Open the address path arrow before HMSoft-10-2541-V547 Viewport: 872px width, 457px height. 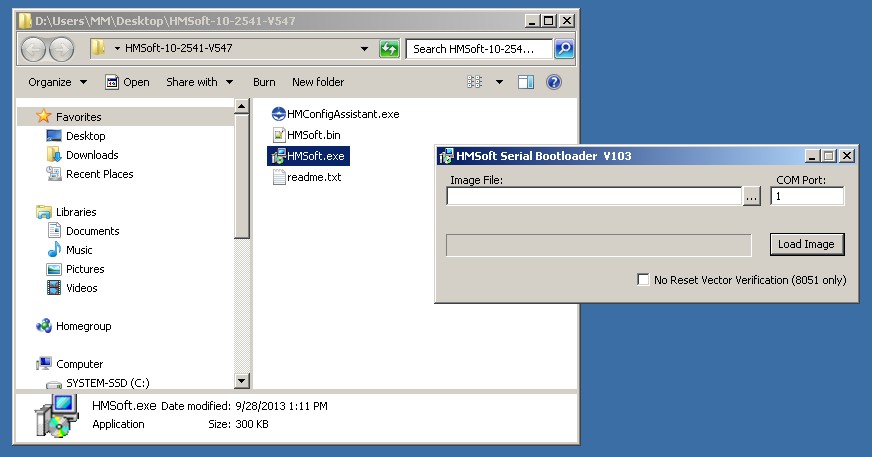point(117,48)
